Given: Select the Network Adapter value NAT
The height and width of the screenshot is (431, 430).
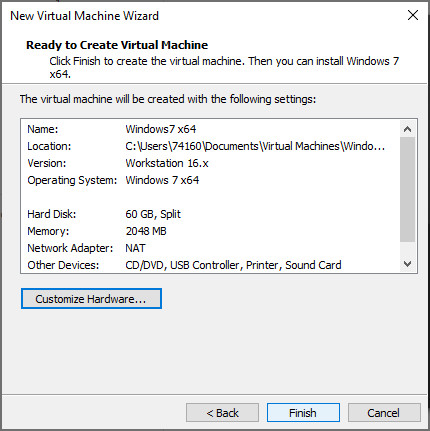Looking at the screenshot, I should (135, 248).
